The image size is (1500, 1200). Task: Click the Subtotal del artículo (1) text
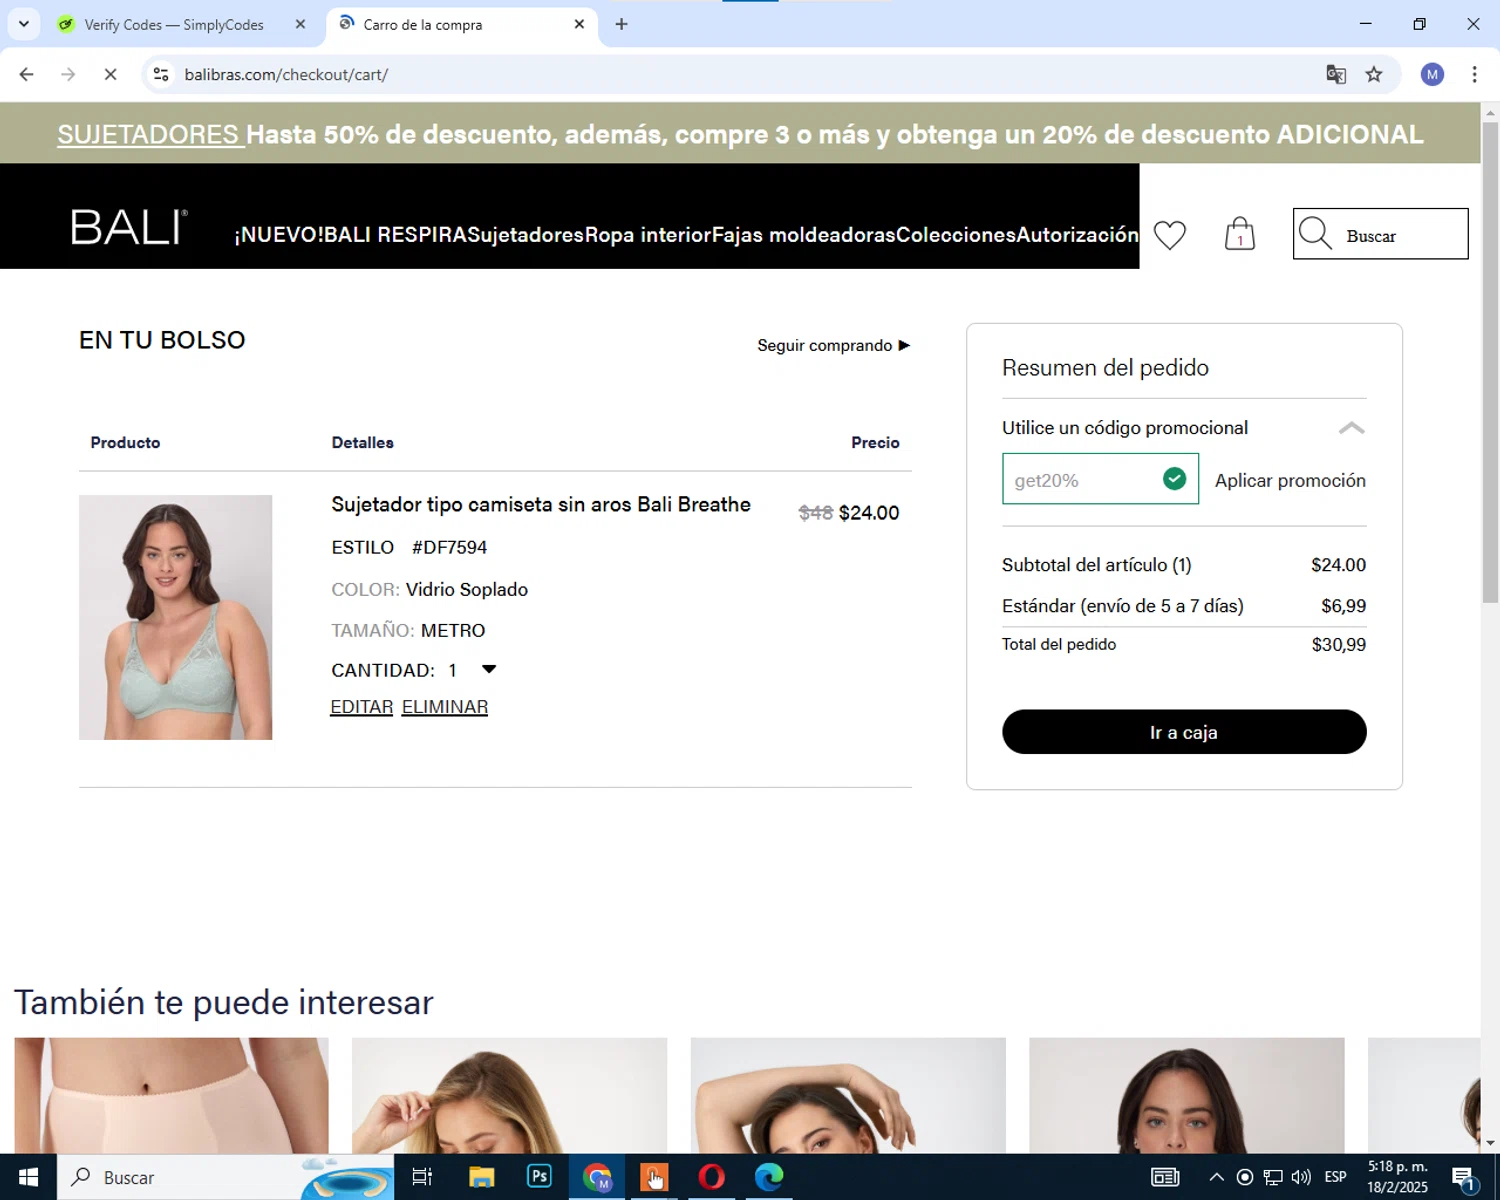pos(1097,565)
